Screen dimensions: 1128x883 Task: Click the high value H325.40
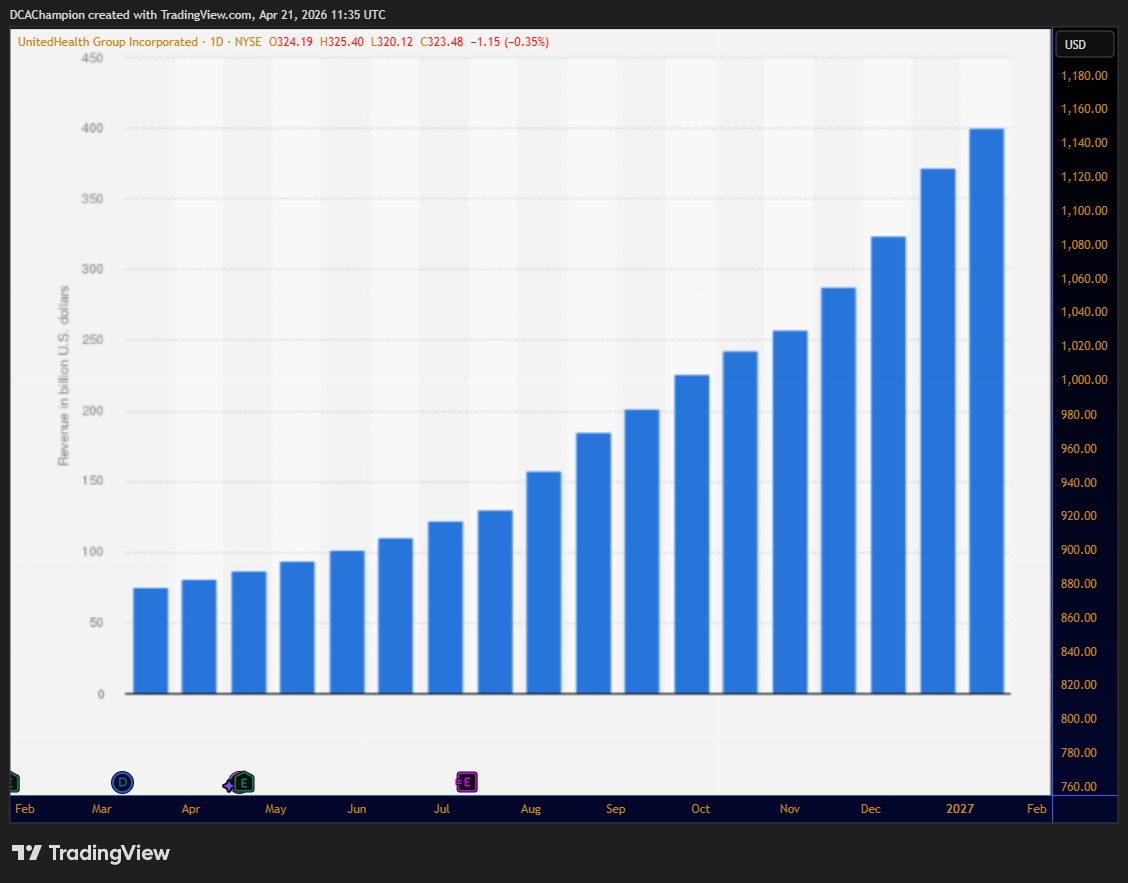coord(342,42)
